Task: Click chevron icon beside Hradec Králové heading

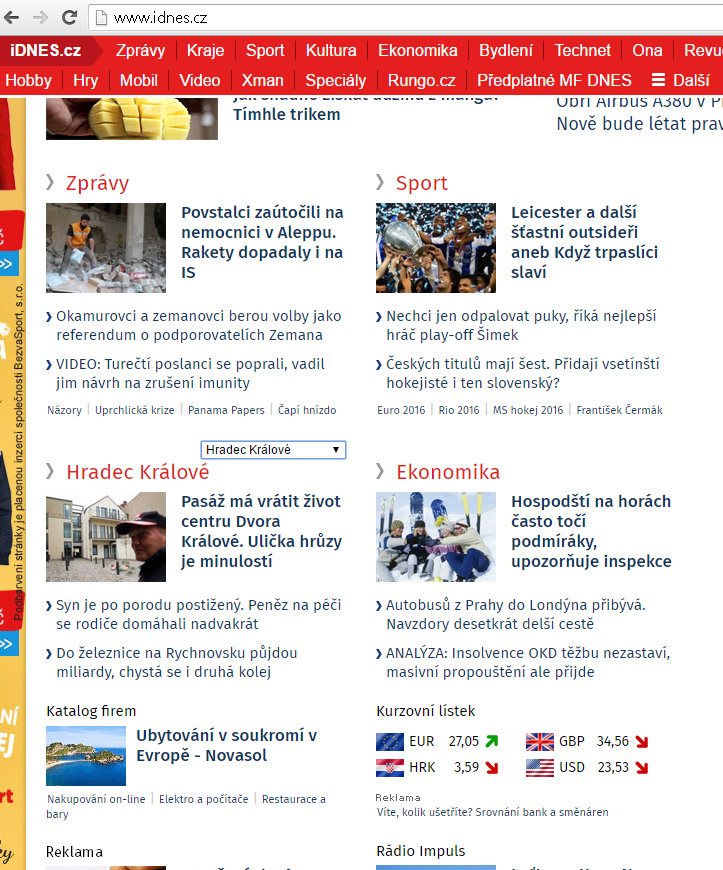Action: [x=50, y=471]
